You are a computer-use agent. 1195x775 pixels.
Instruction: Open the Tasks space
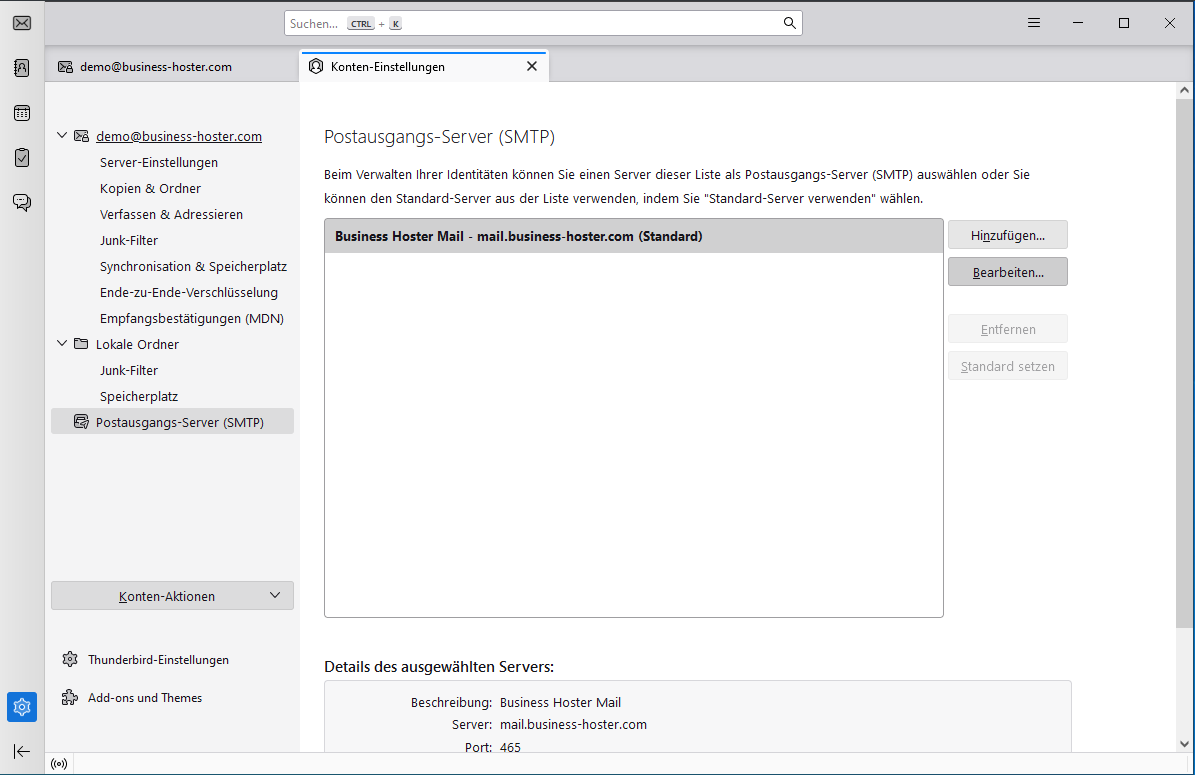(x=22, y=158)
